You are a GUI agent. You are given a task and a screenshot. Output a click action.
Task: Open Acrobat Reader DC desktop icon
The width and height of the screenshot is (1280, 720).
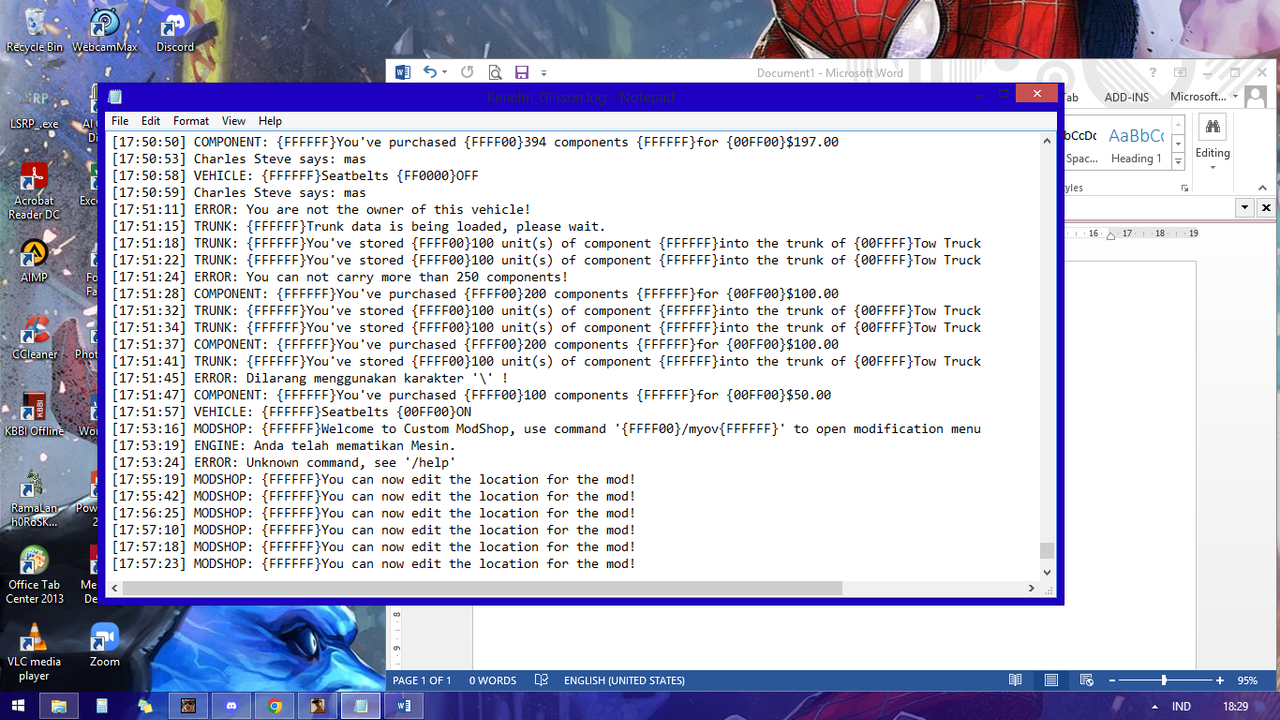[34, 192]
